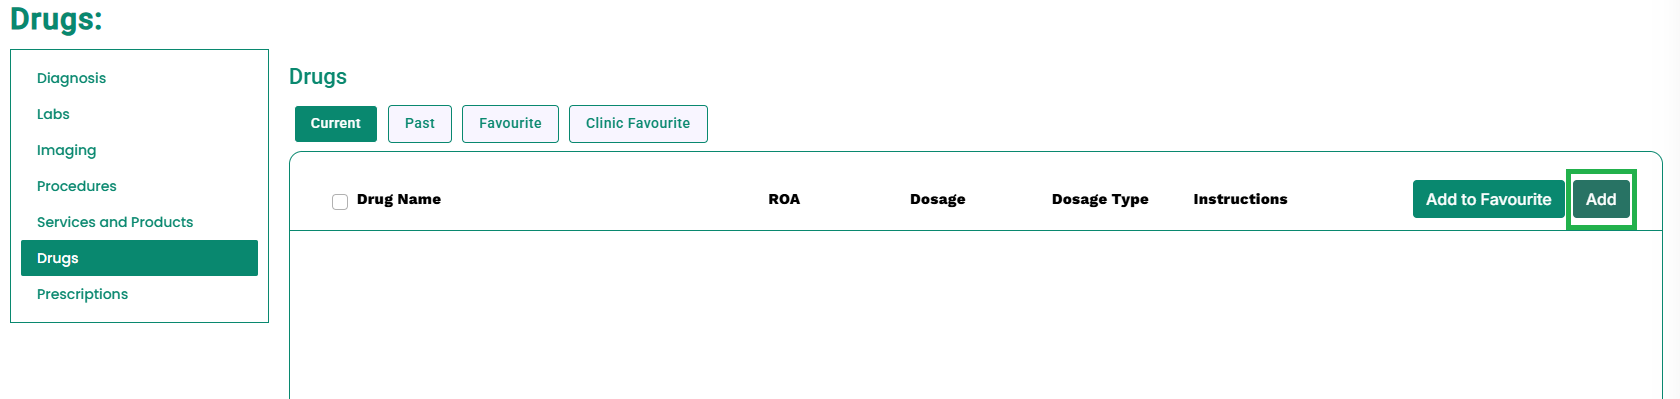Click the Drug Name column header
The height and width of the screenshot is (399, 1680).
399,199
